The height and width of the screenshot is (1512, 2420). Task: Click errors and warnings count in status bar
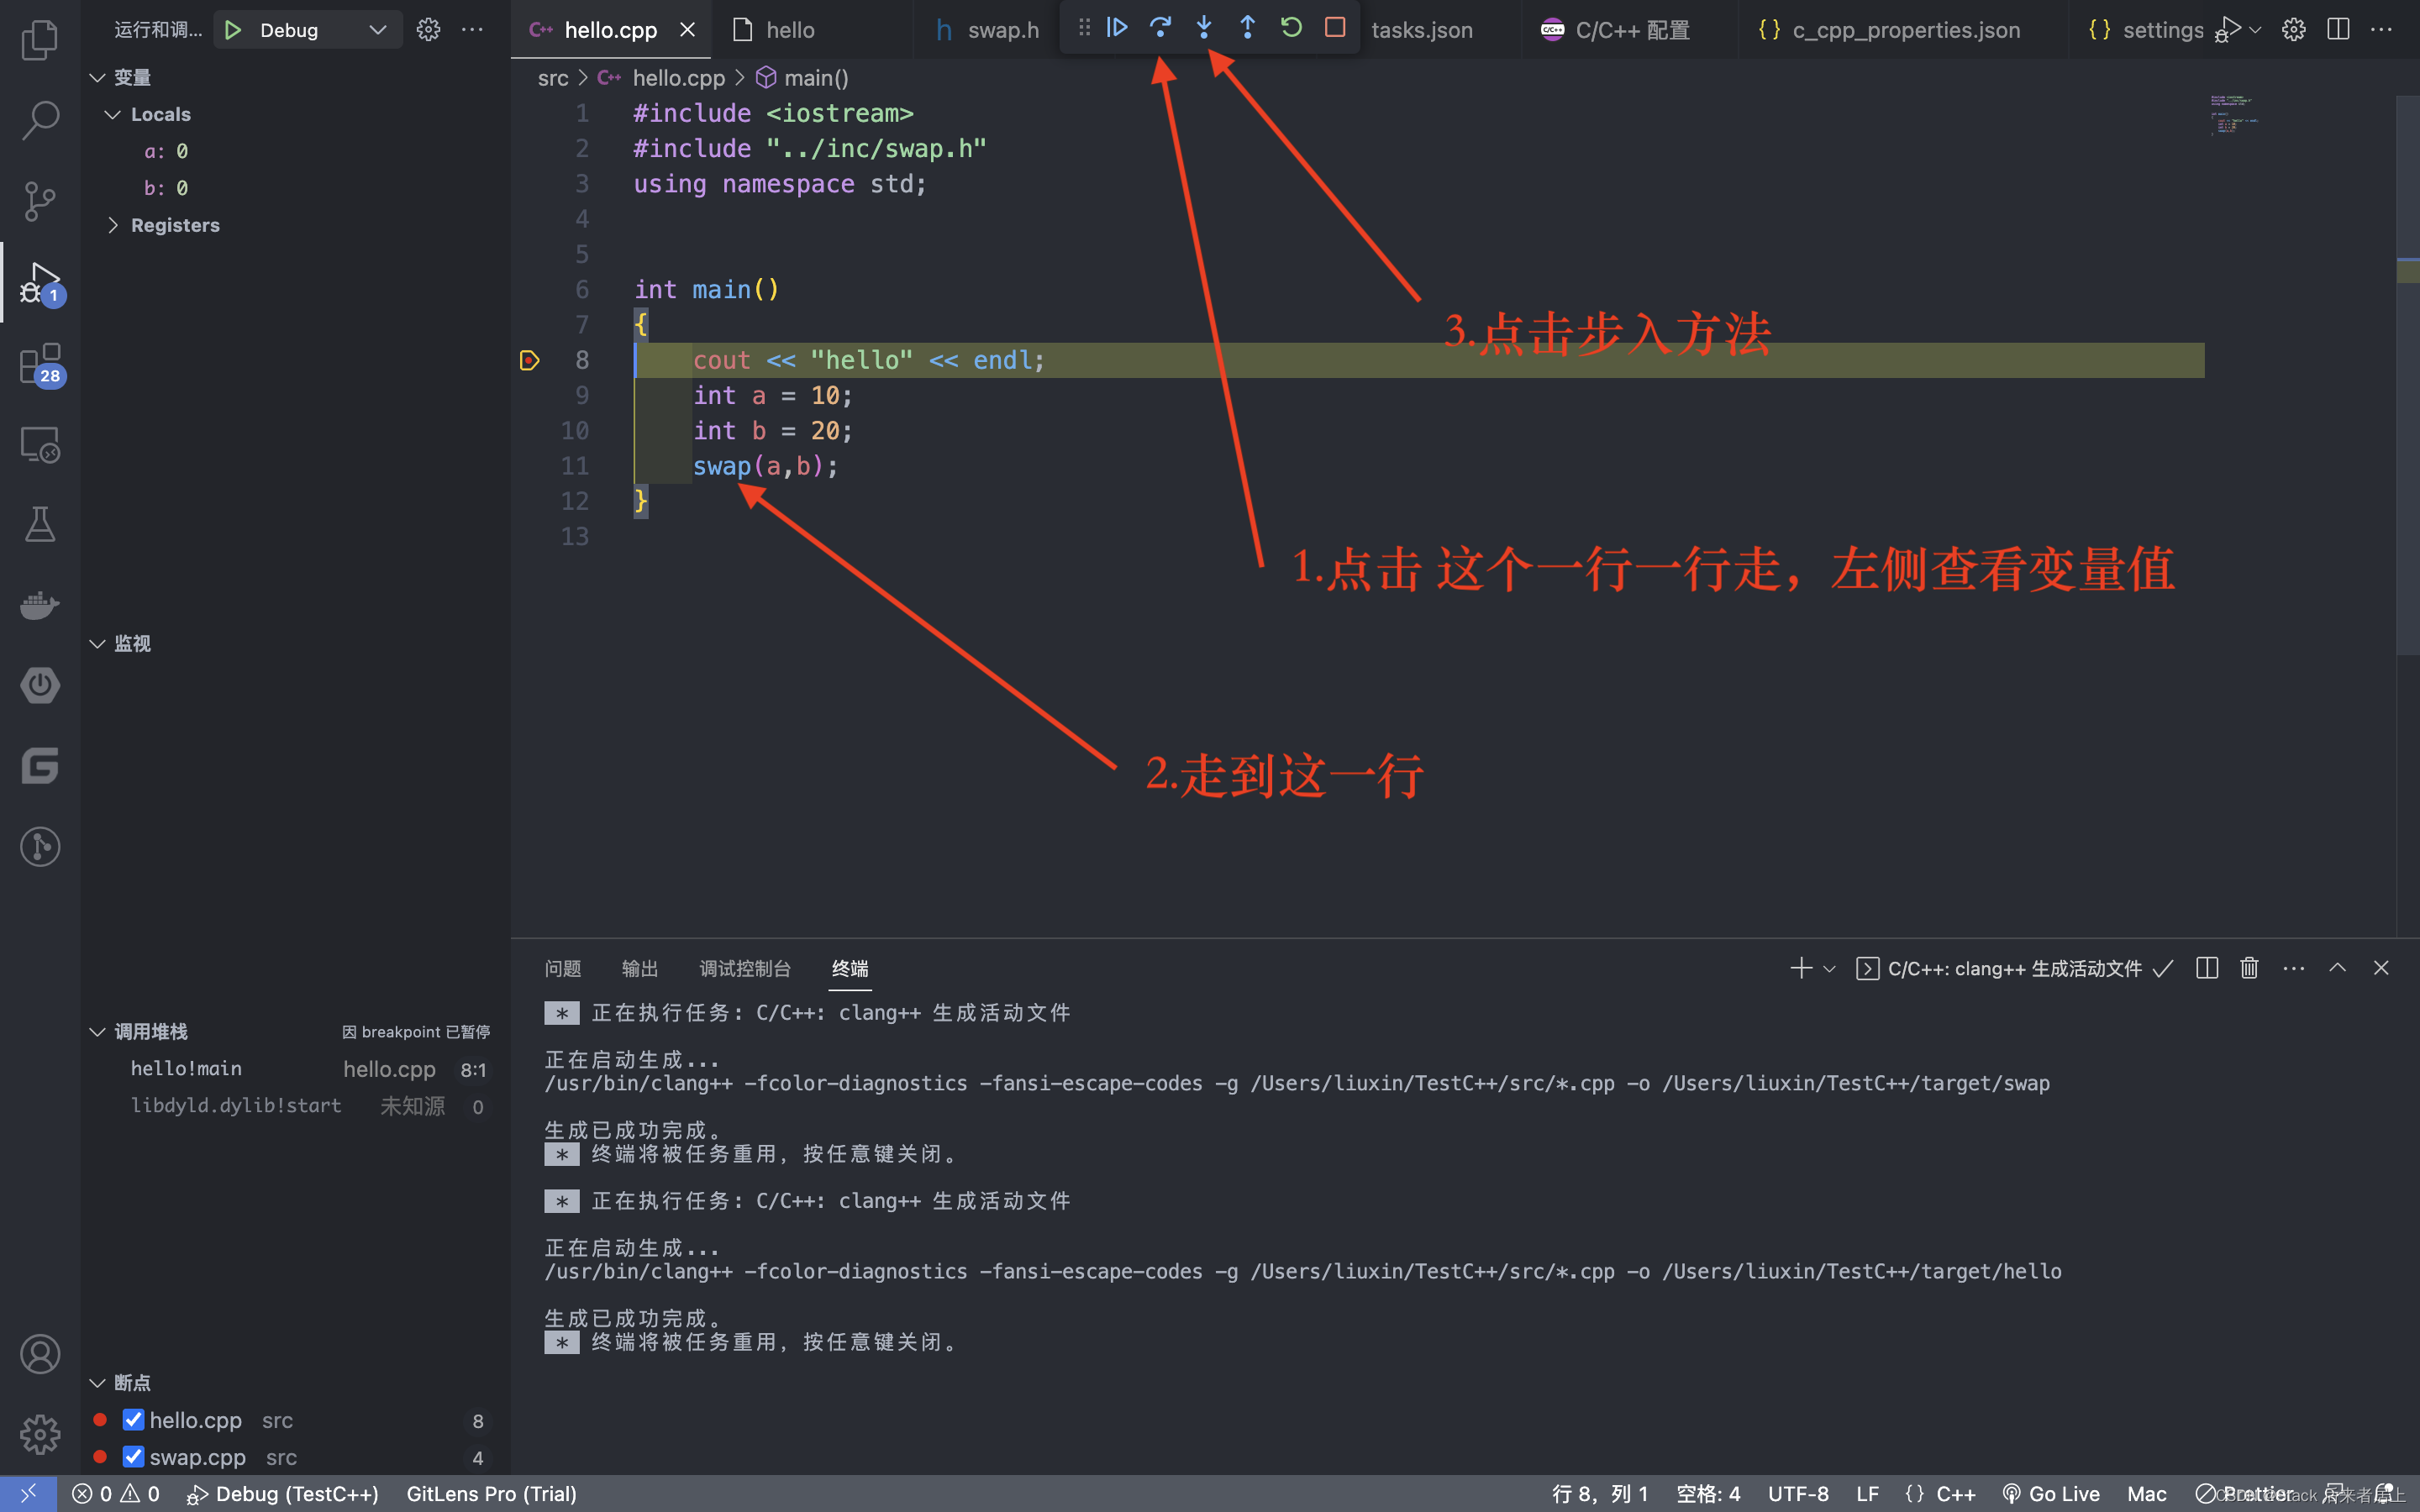click(116, 1493)
